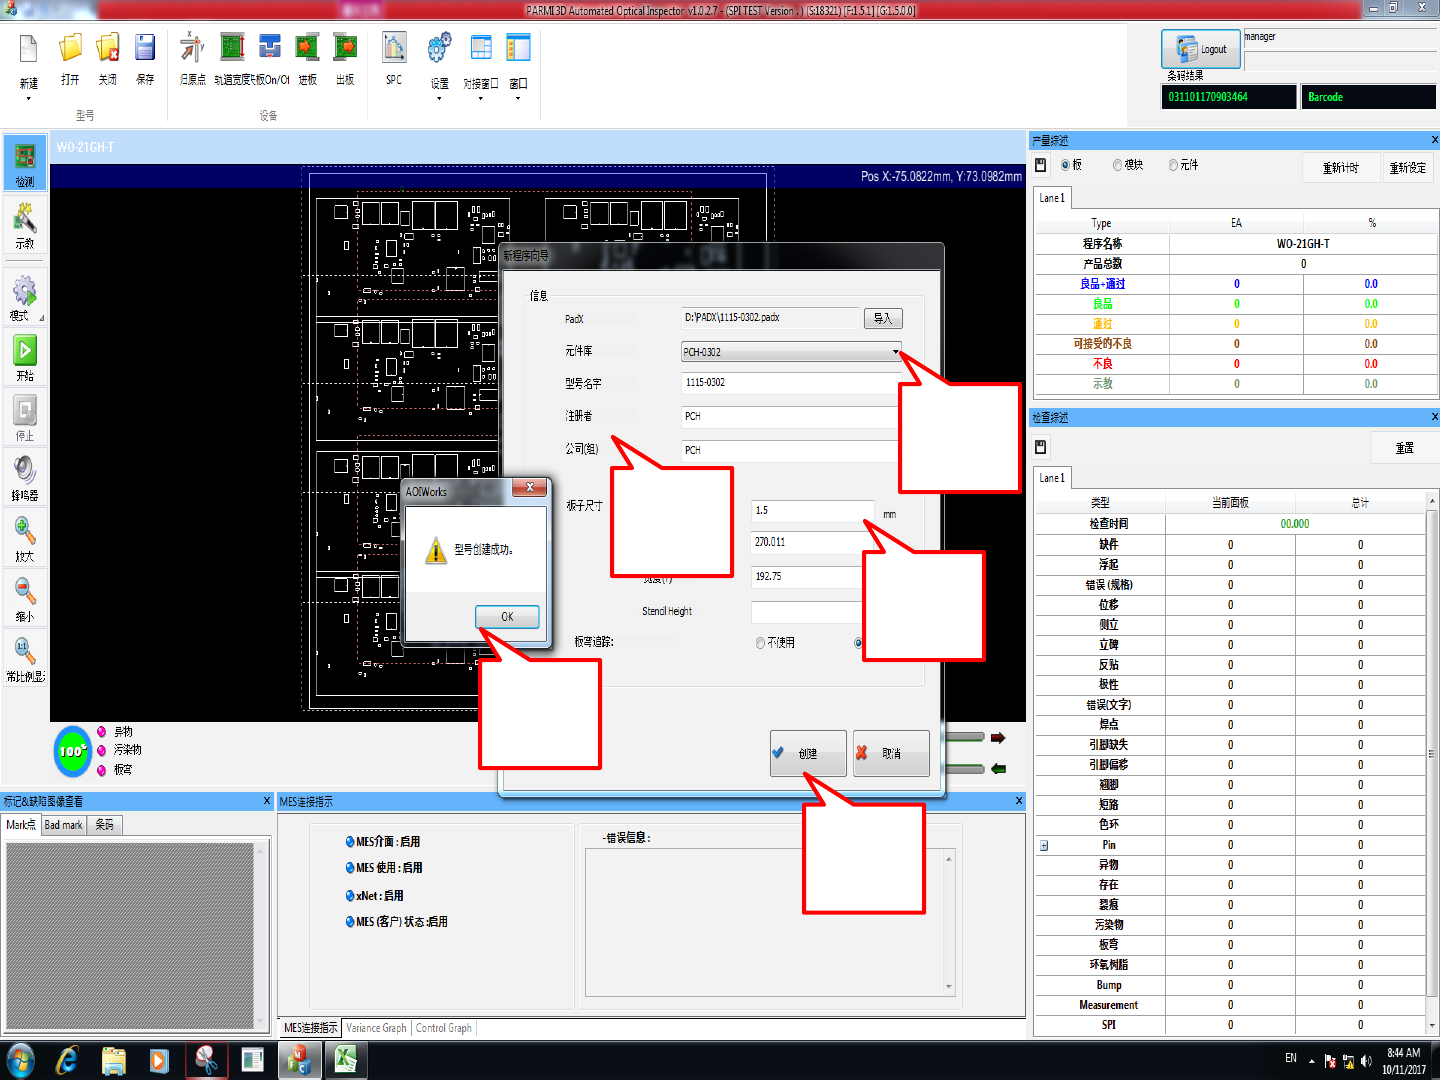Switch to the MES连接指示 bottom tab
Screen dimensions: 1440x1080
point(311,1028)
